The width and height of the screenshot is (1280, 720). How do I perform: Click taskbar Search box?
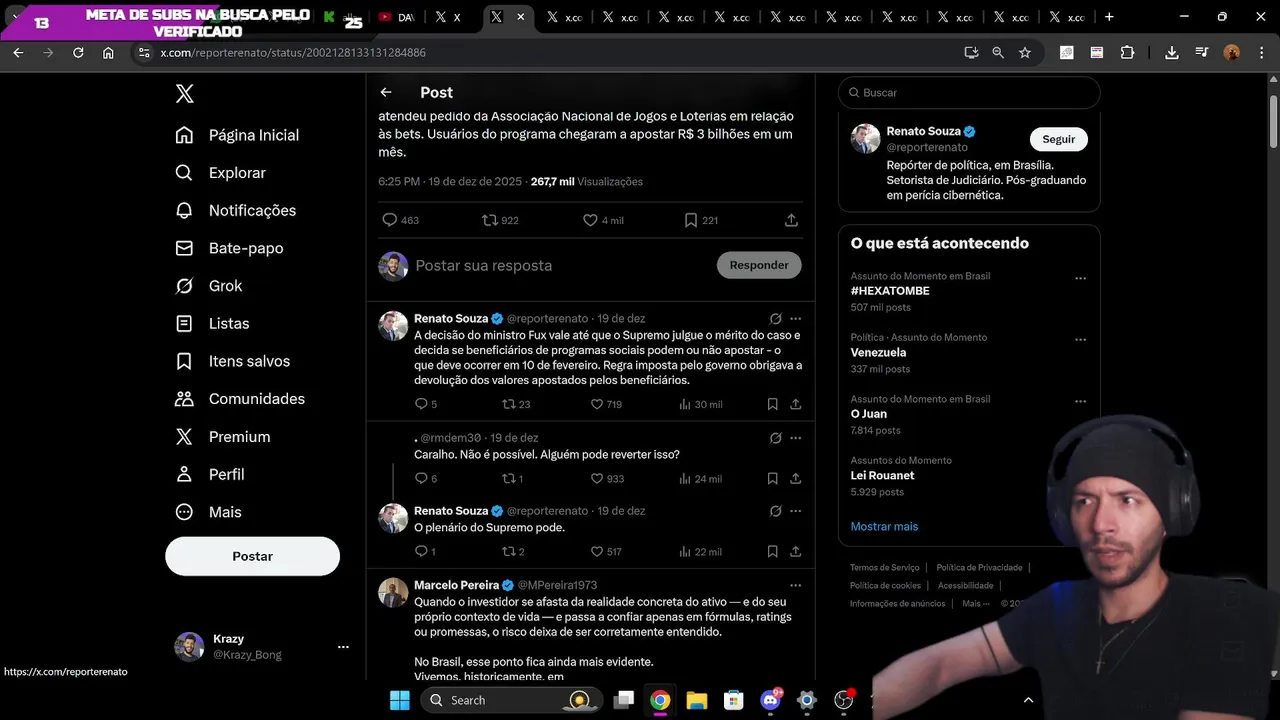point(512,700)
